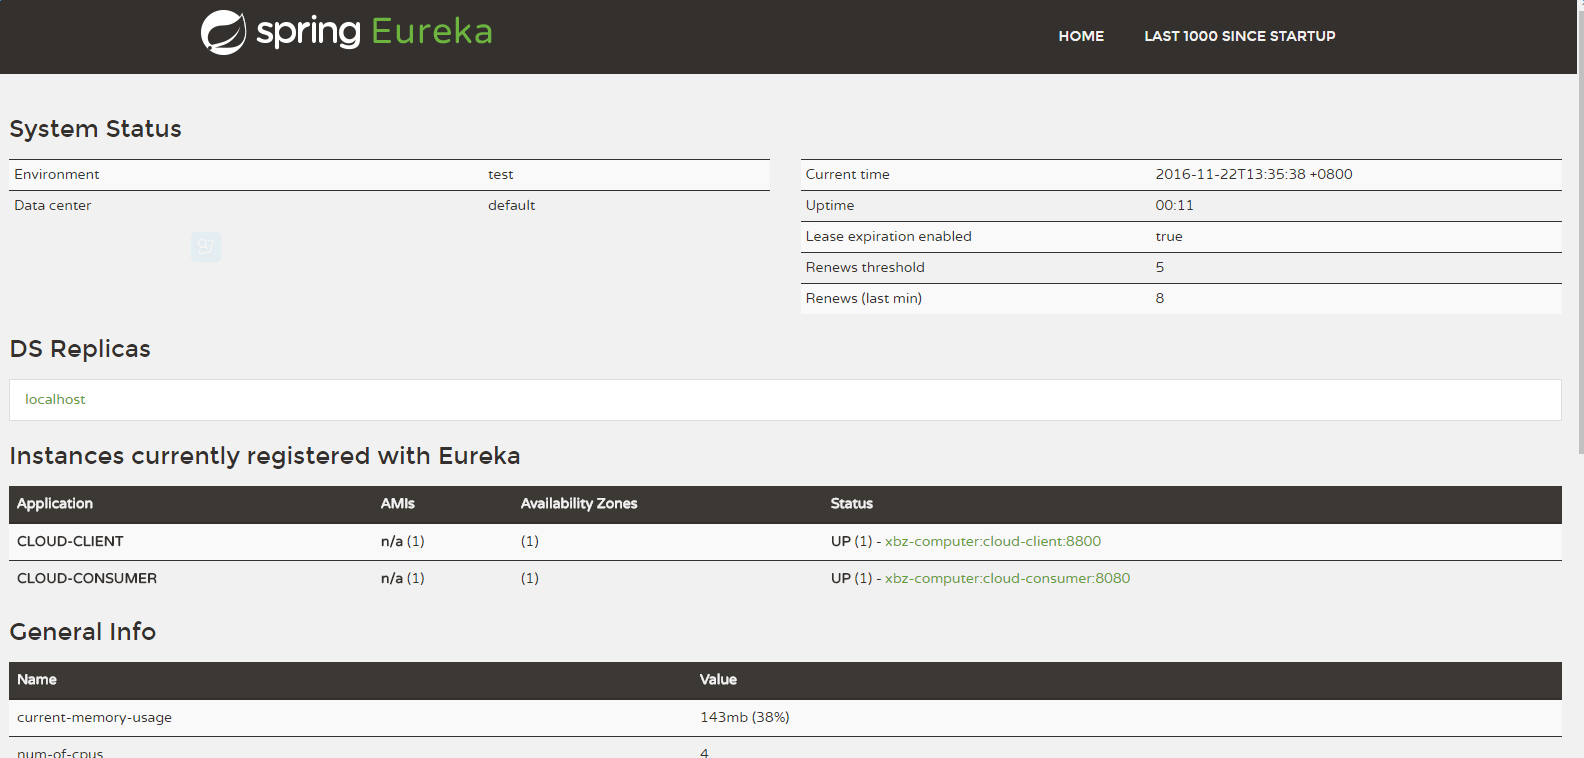Select the current-memory-usage row name
The height and width of the screenshot is (758, 1584).
click(x=94, y=717)
